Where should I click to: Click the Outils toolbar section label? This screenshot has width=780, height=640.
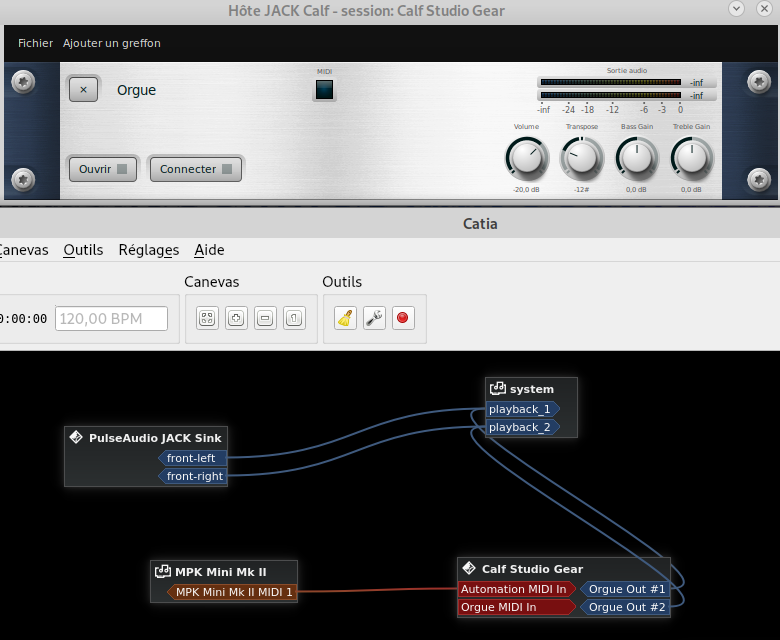pyautogui.click(x=342, y=282)
